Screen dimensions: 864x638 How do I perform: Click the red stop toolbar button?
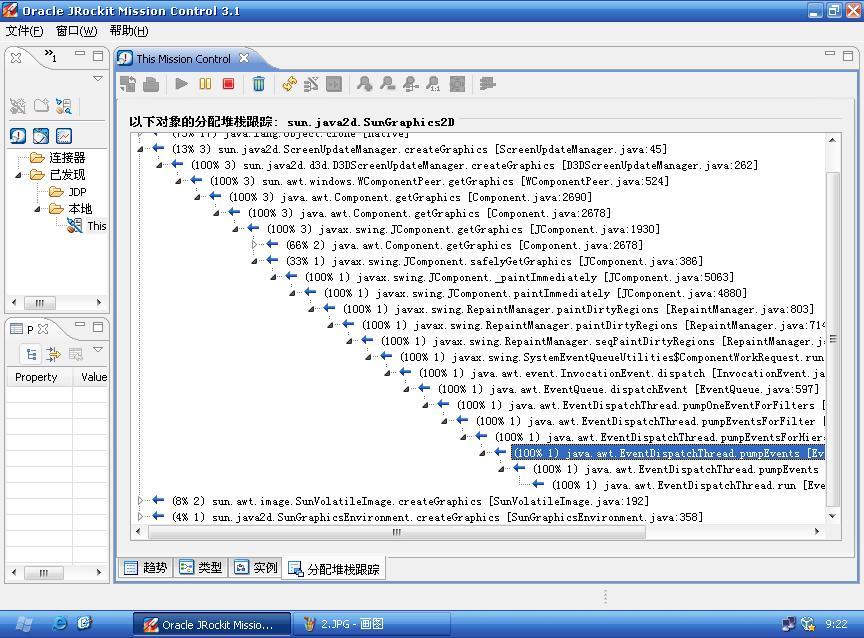tap(228, 84)
